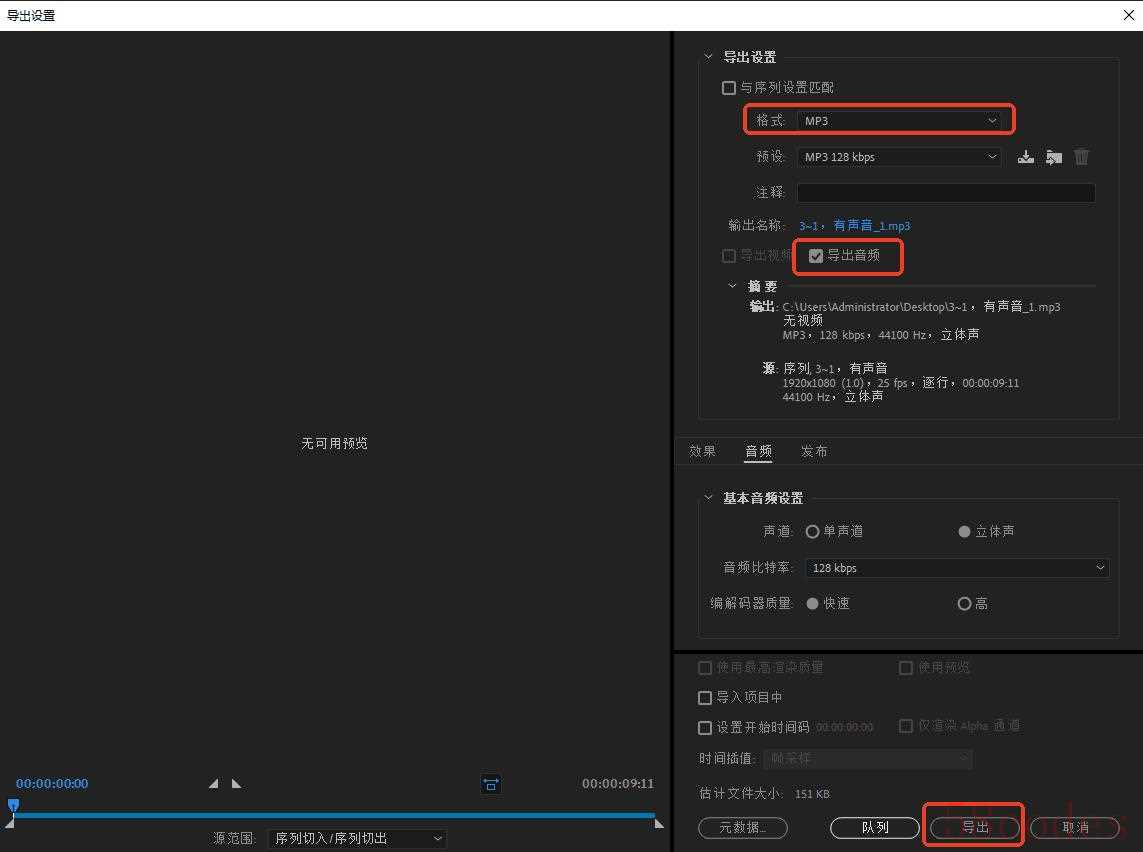Switch to the Publish tab
The height and width of the screenshot is (852, 1143).
point(814,451)
